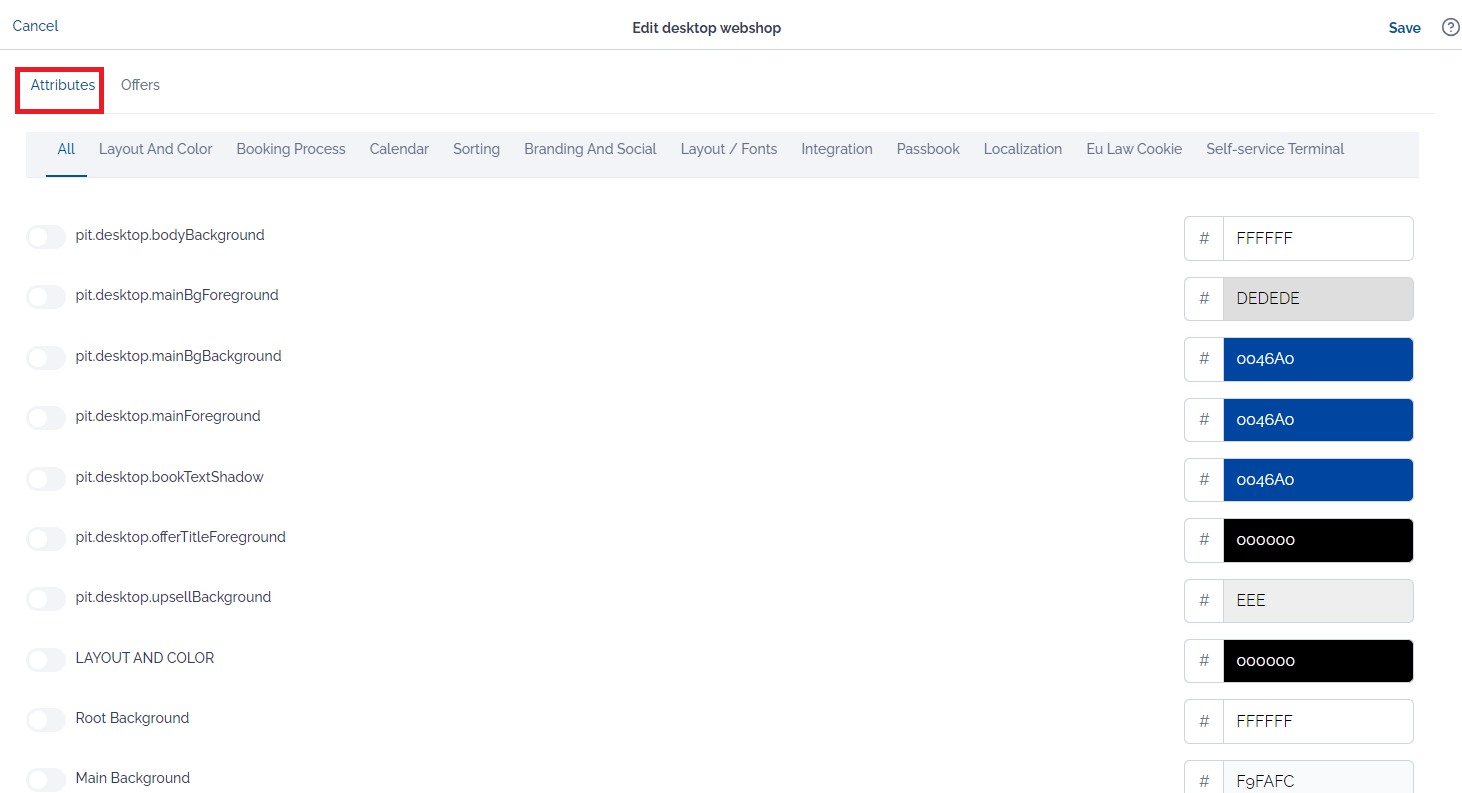Click the pit.desktop.bodyBackground label
Image resolution: width=1462 pixels, height=793 pixels.
[170, 235]
